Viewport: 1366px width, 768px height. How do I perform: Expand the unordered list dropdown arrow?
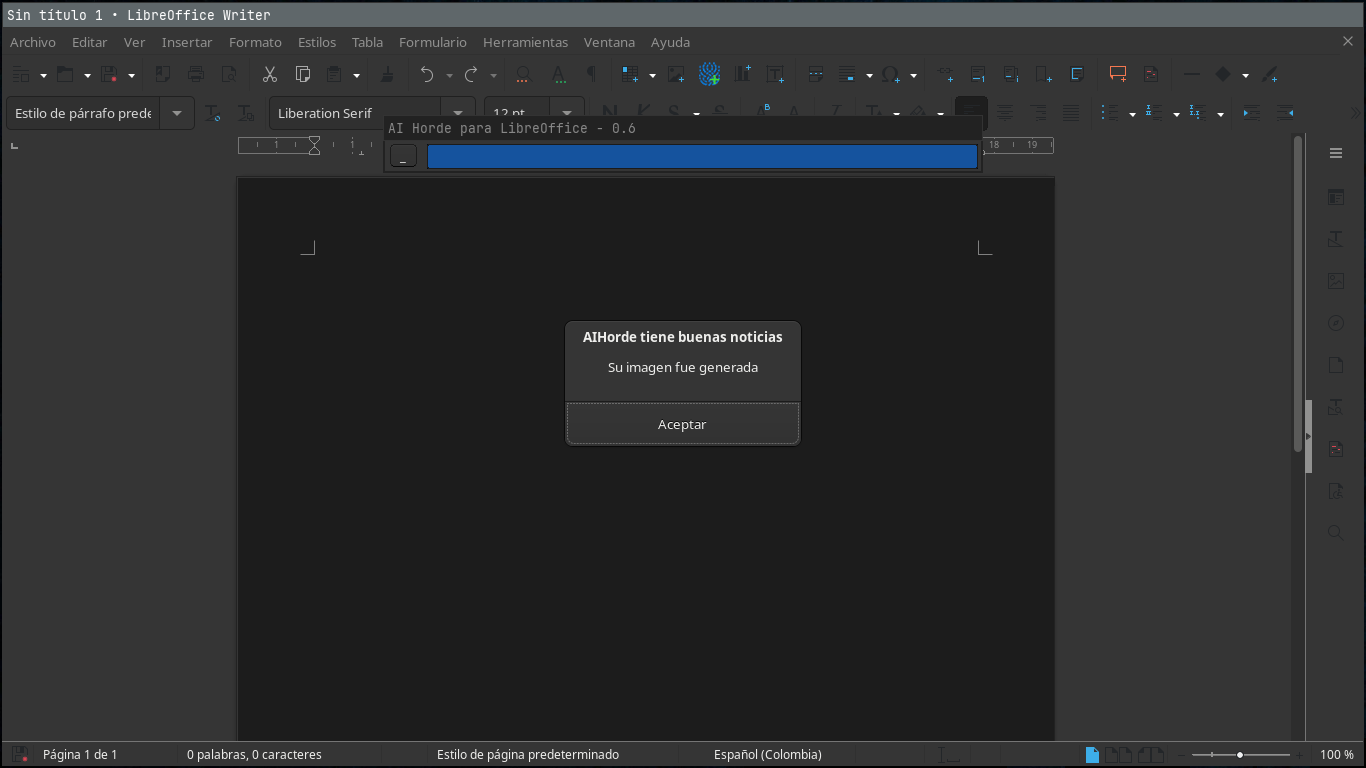pyautogui.click(x=1132, y=114)
